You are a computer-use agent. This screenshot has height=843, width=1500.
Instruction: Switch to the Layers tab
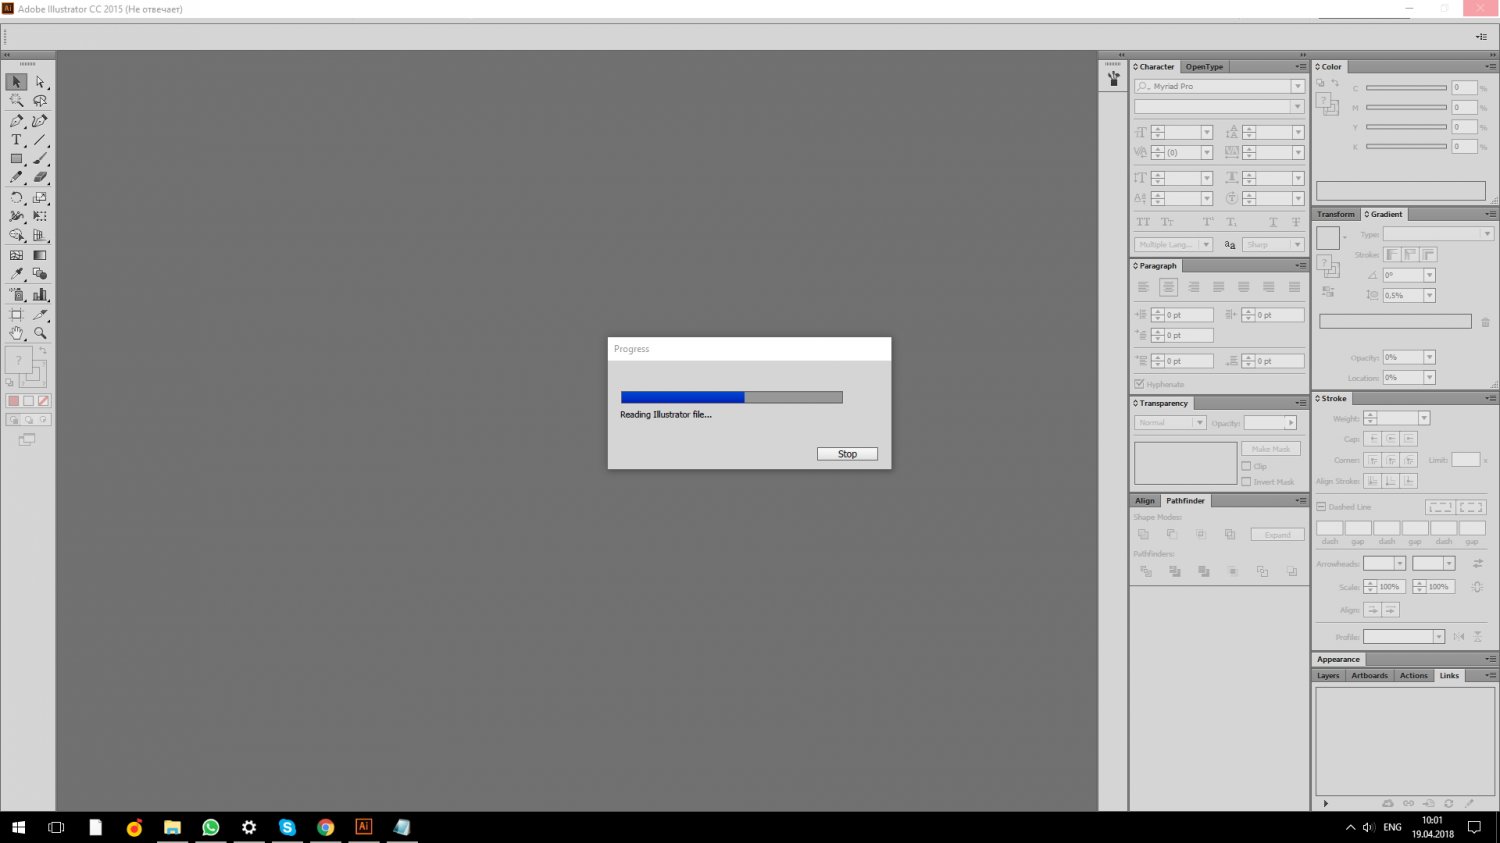click(1328, 676)
